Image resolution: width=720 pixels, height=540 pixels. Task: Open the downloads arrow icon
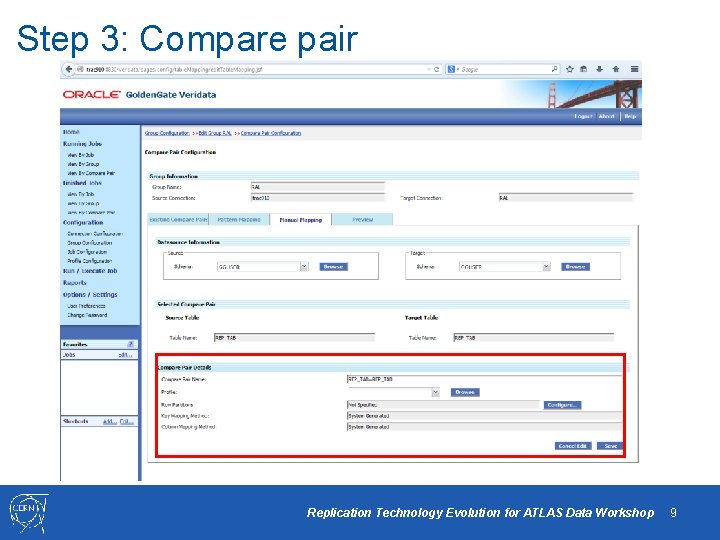click(600, 69)
